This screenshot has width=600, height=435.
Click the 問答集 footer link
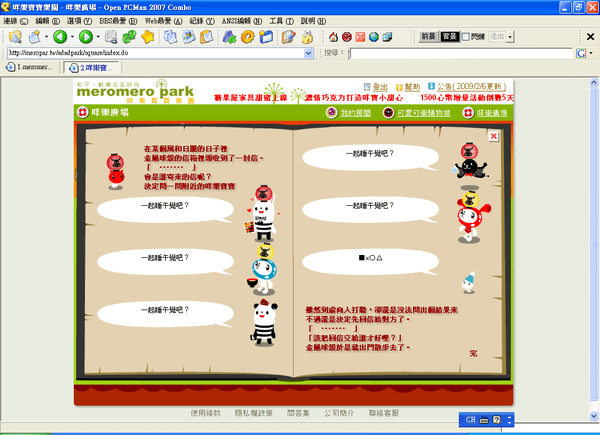click(298, 413)
